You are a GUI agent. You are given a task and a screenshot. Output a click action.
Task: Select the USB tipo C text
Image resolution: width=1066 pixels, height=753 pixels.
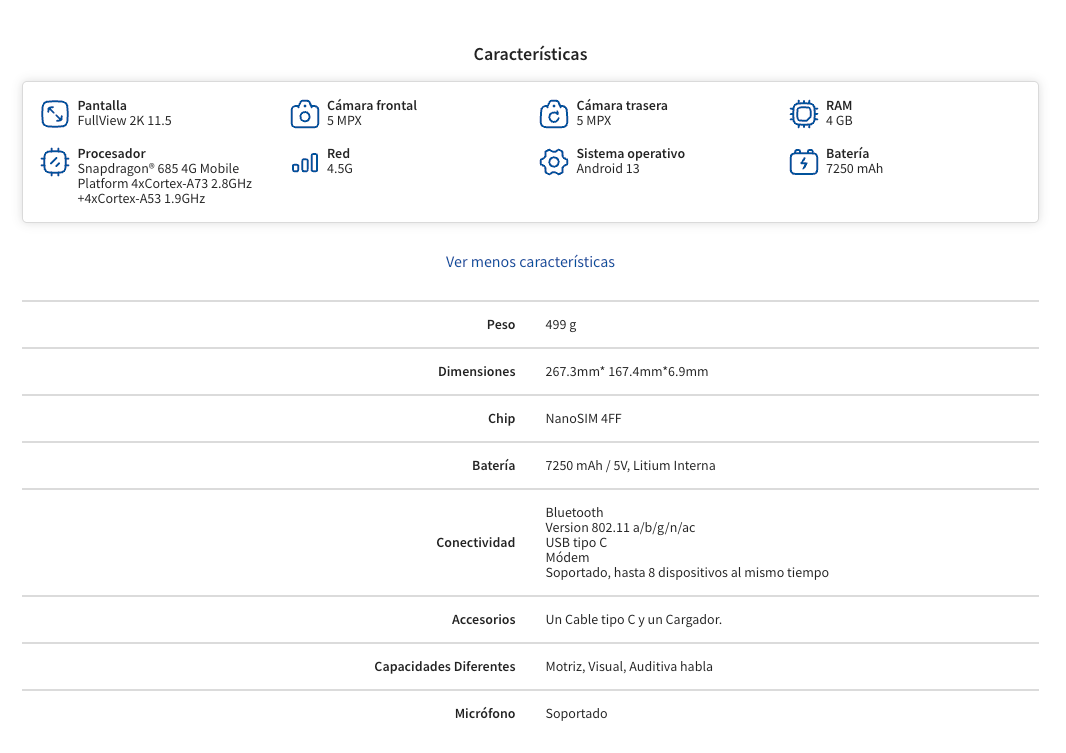click(x=576, y=542)
